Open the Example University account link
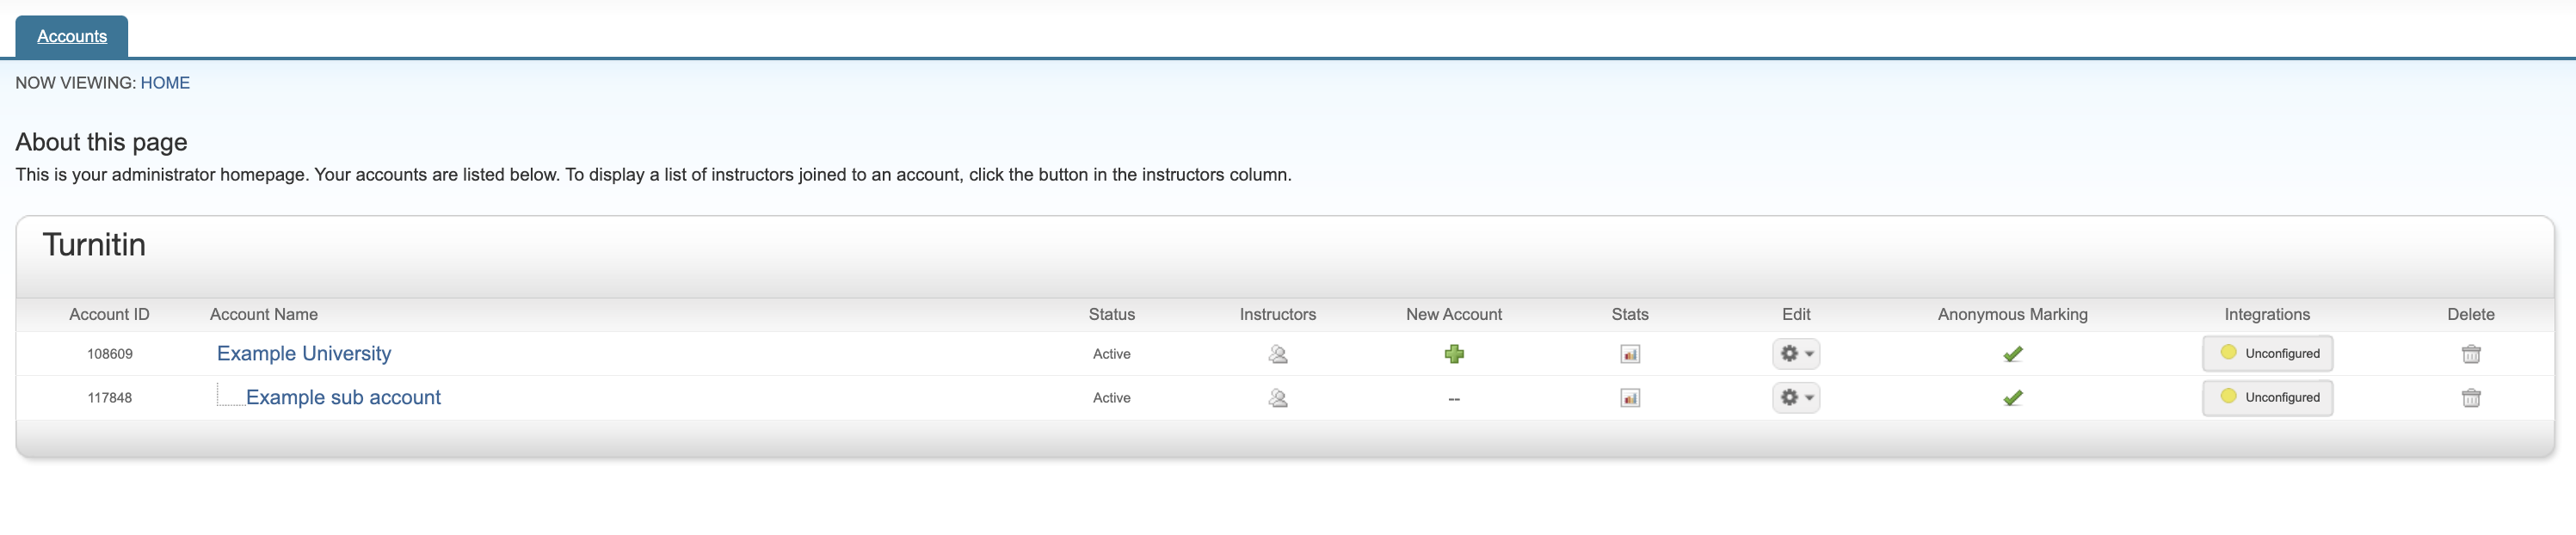 pos(304,354)
